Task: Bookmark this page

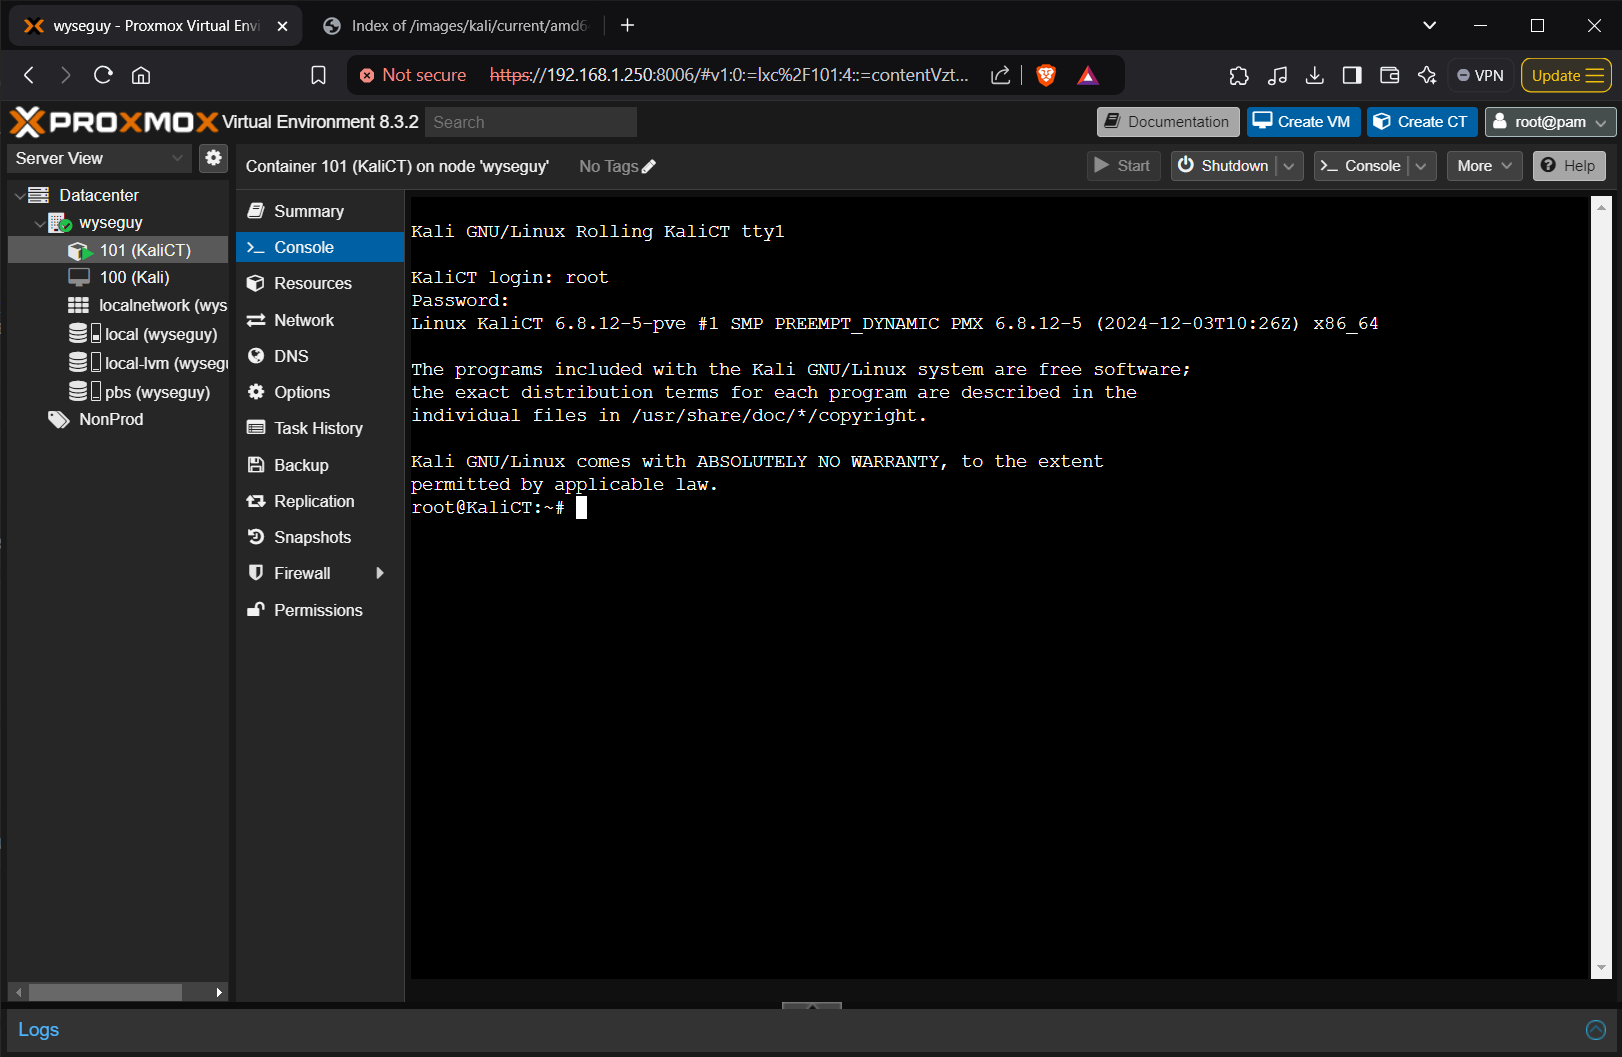Action: pyautogui.click(x=318, y=75)
